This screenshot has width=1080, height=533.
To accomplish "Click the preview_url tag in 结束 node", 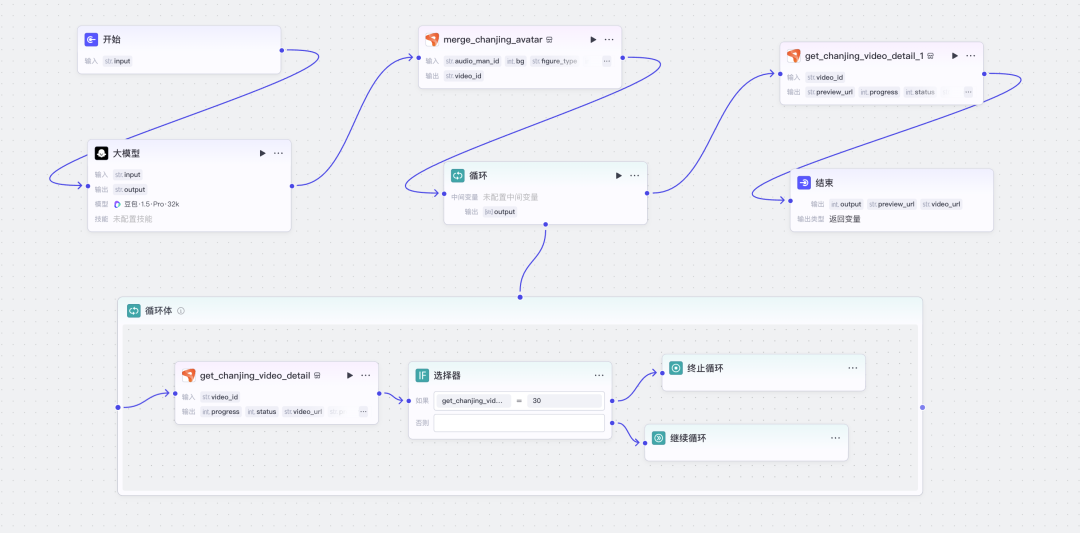I will click(891, 204).
